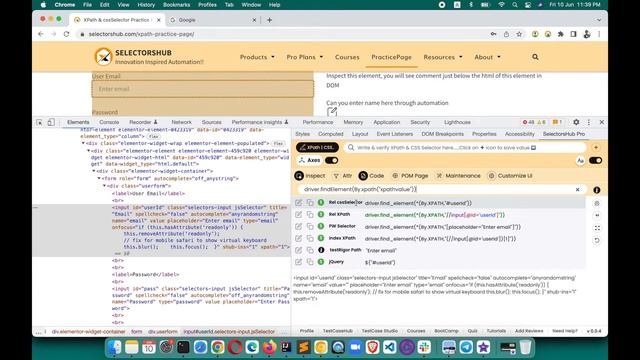Image resolution: width=640 pixels, height=360 pixels.
Task: Toggle the Axes switch
Action: [x=331, y=160]
